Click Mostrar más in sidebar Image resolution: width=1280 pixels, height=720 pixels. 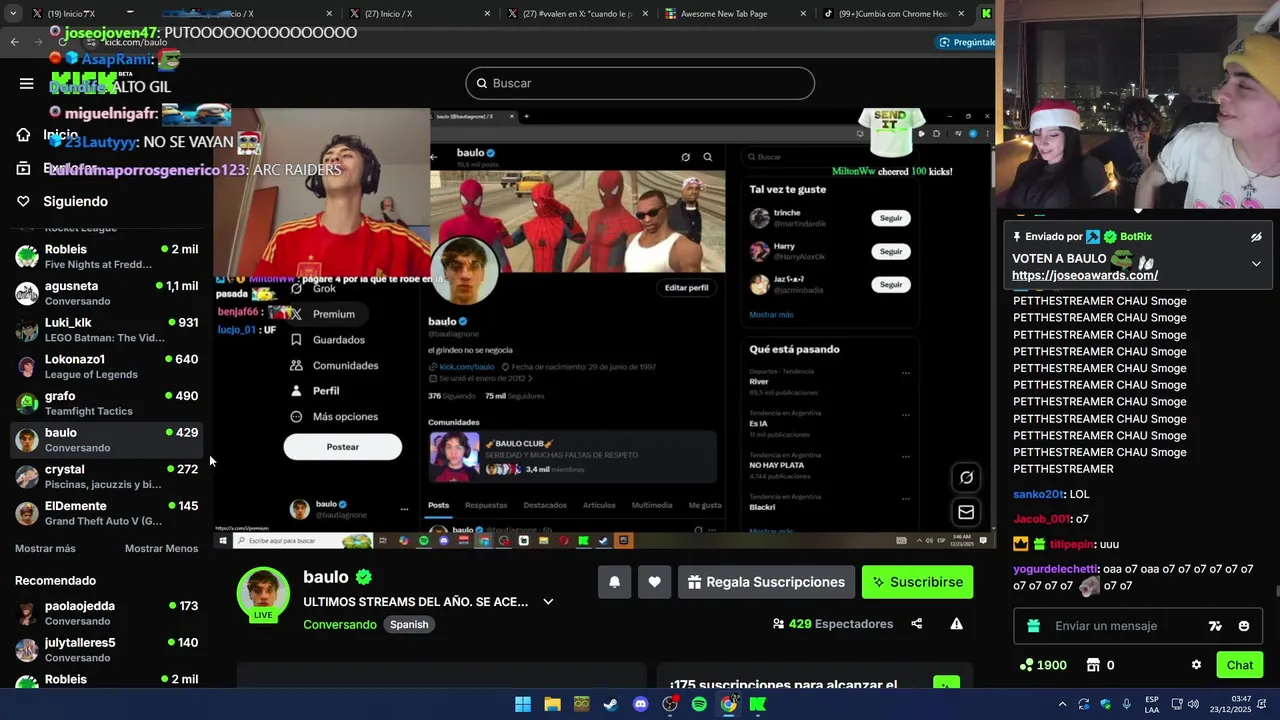pos(45,548)
